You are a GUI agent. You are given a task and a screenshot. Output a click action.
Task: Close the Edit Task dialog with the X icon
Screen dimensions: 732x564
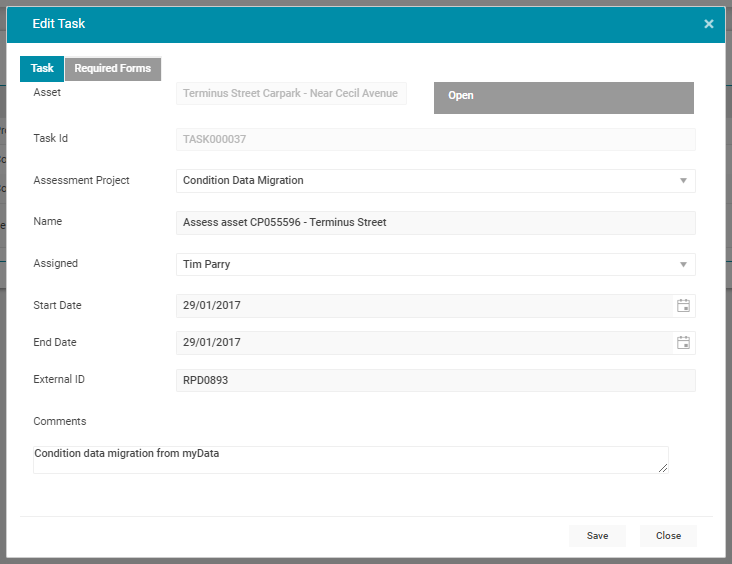[x=708, y=24]
